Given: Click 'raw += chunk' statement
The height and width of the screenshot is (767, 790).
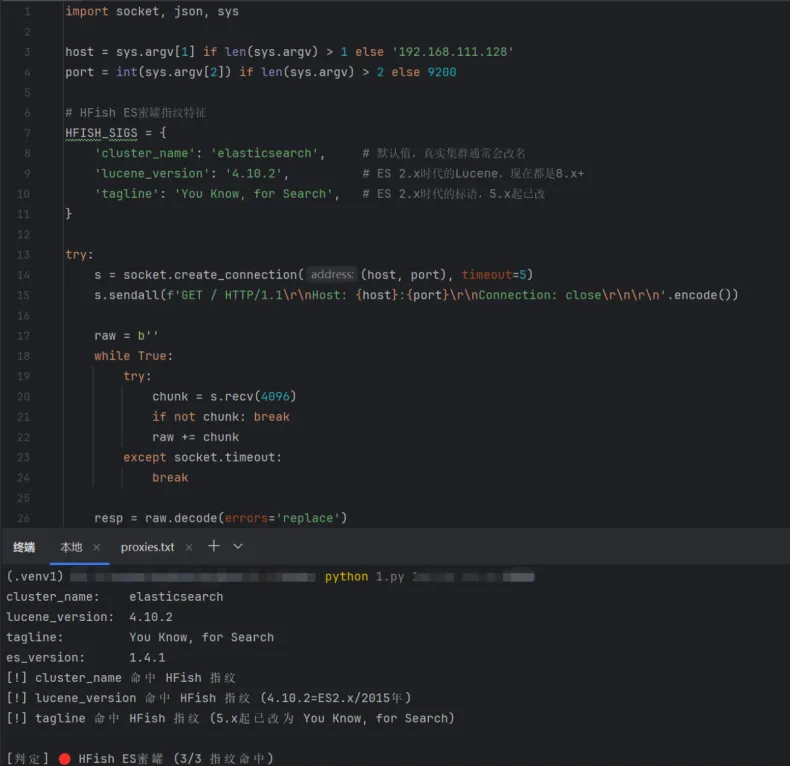Looking at the screenshot, I should pyautogui.click(x=195, y=437).
